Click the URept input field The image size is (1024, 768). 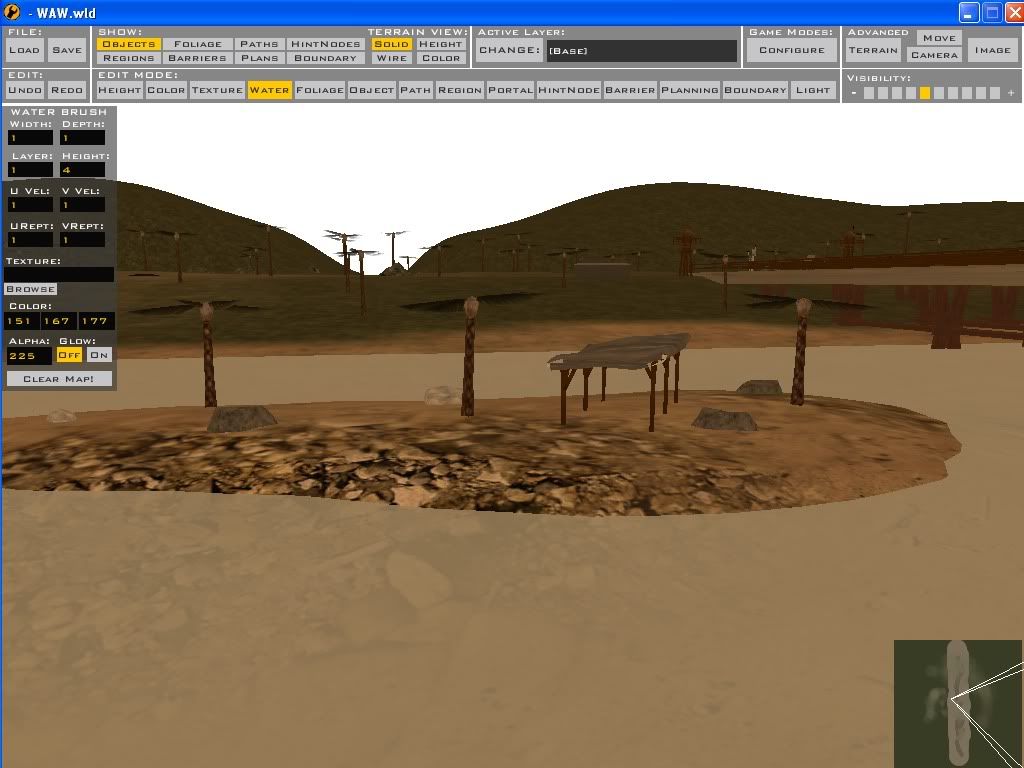pyautogui.click(x=30, y=240)
